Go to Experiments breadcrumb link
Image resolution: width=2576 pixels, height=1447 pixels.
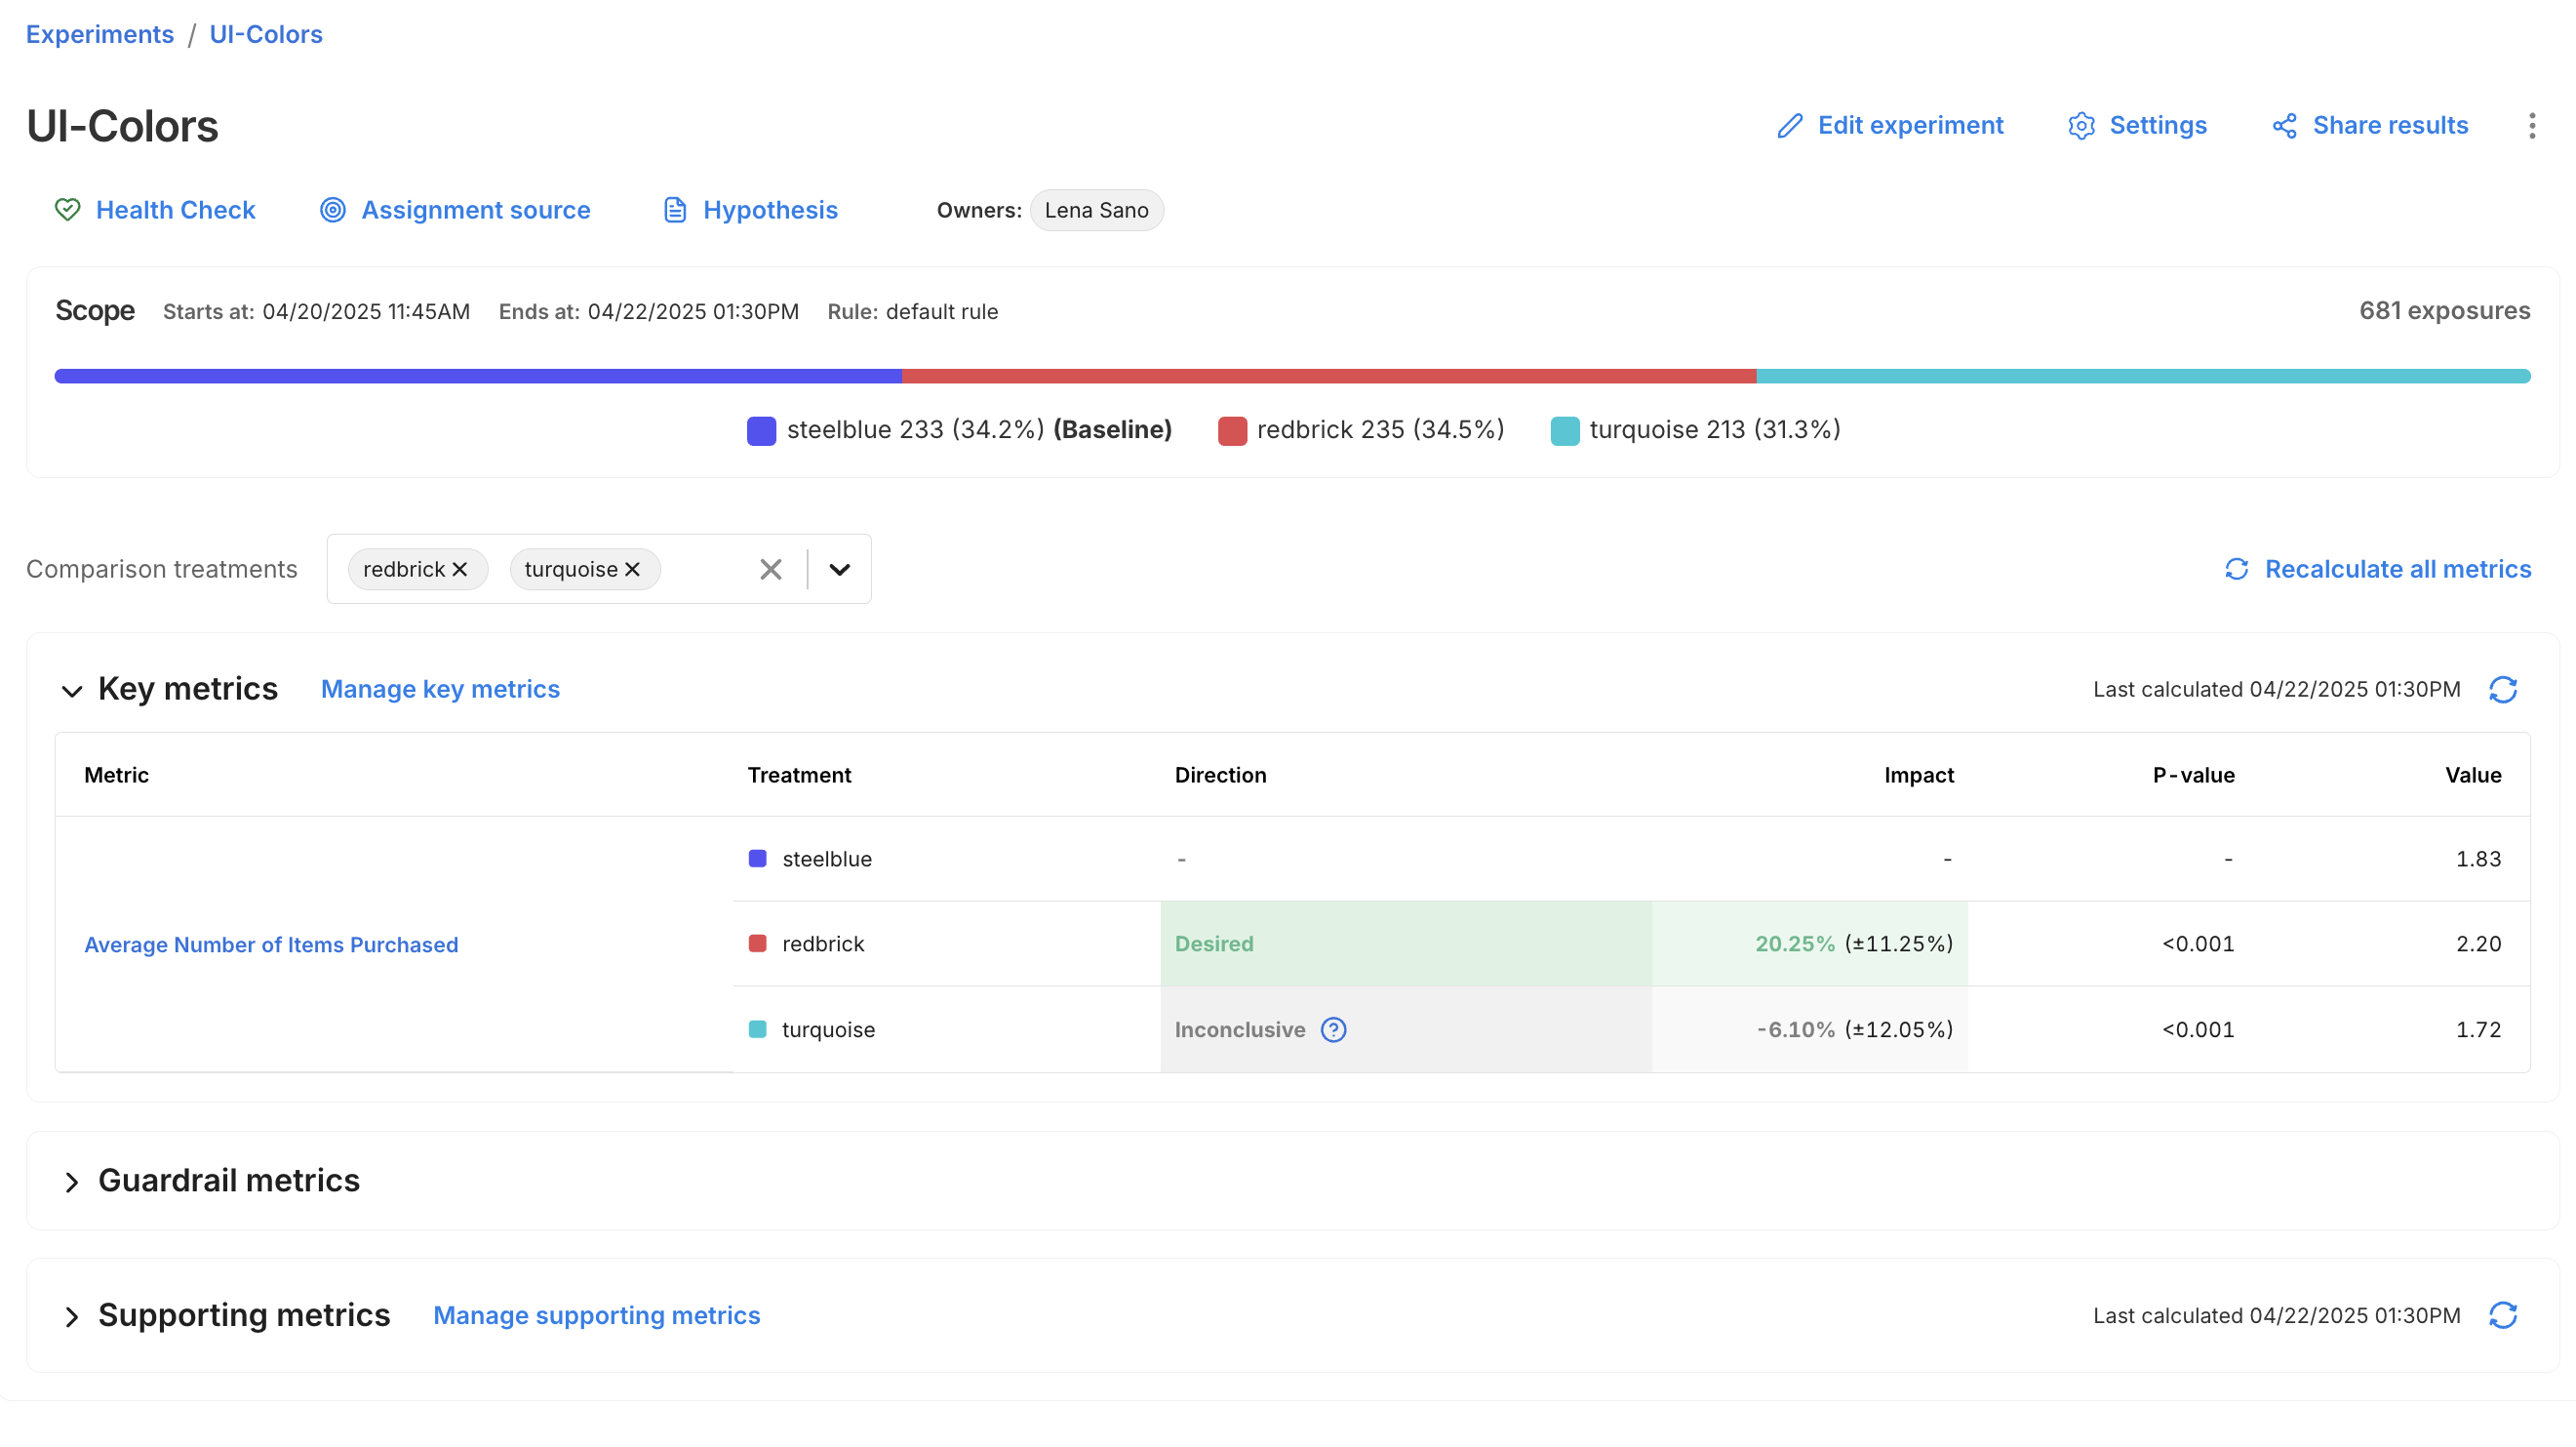click(x=100, y=35)
